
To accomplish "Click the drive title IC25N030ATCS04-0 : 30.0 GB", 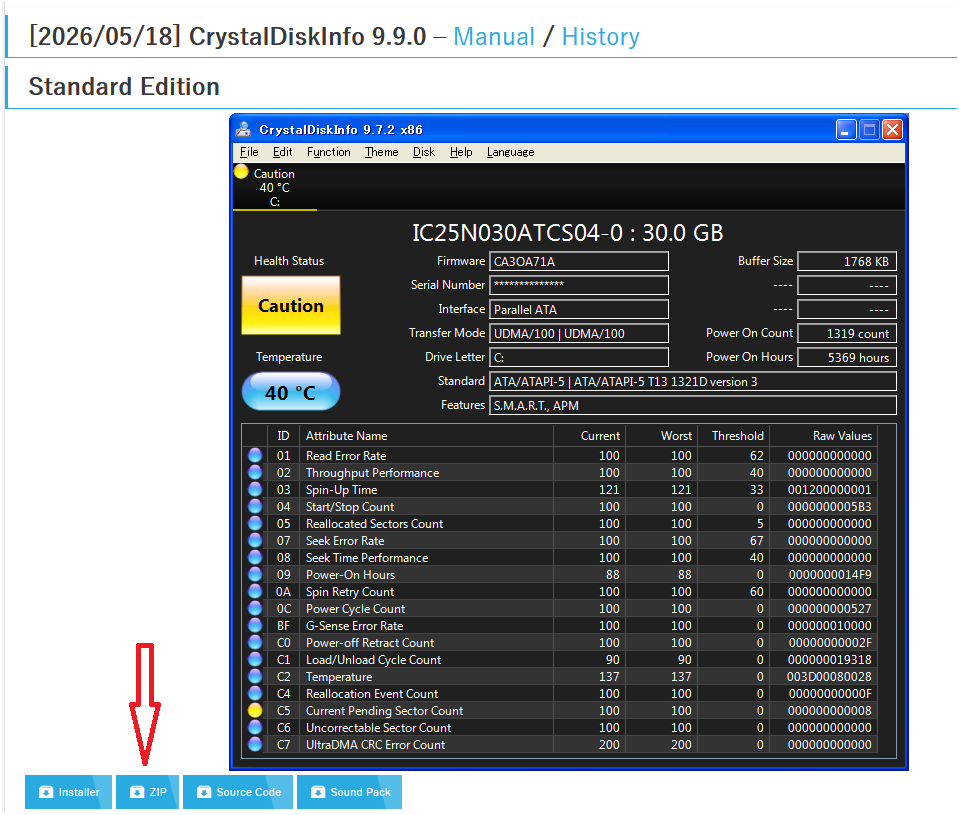I will pyautogui.click(x=568, y=233).
